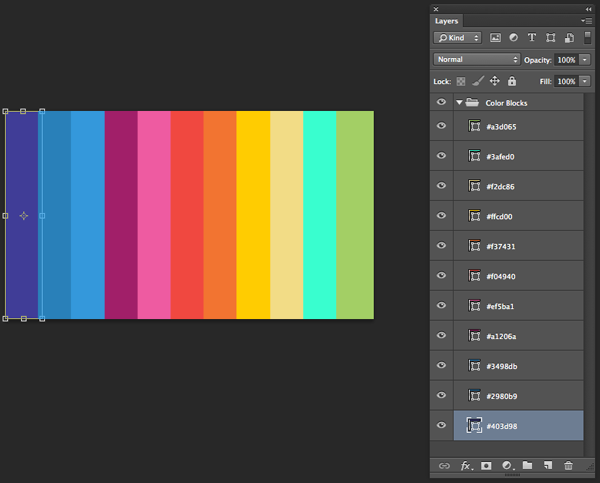Hide the #2980b9 layer

click(x=441, y=395)
